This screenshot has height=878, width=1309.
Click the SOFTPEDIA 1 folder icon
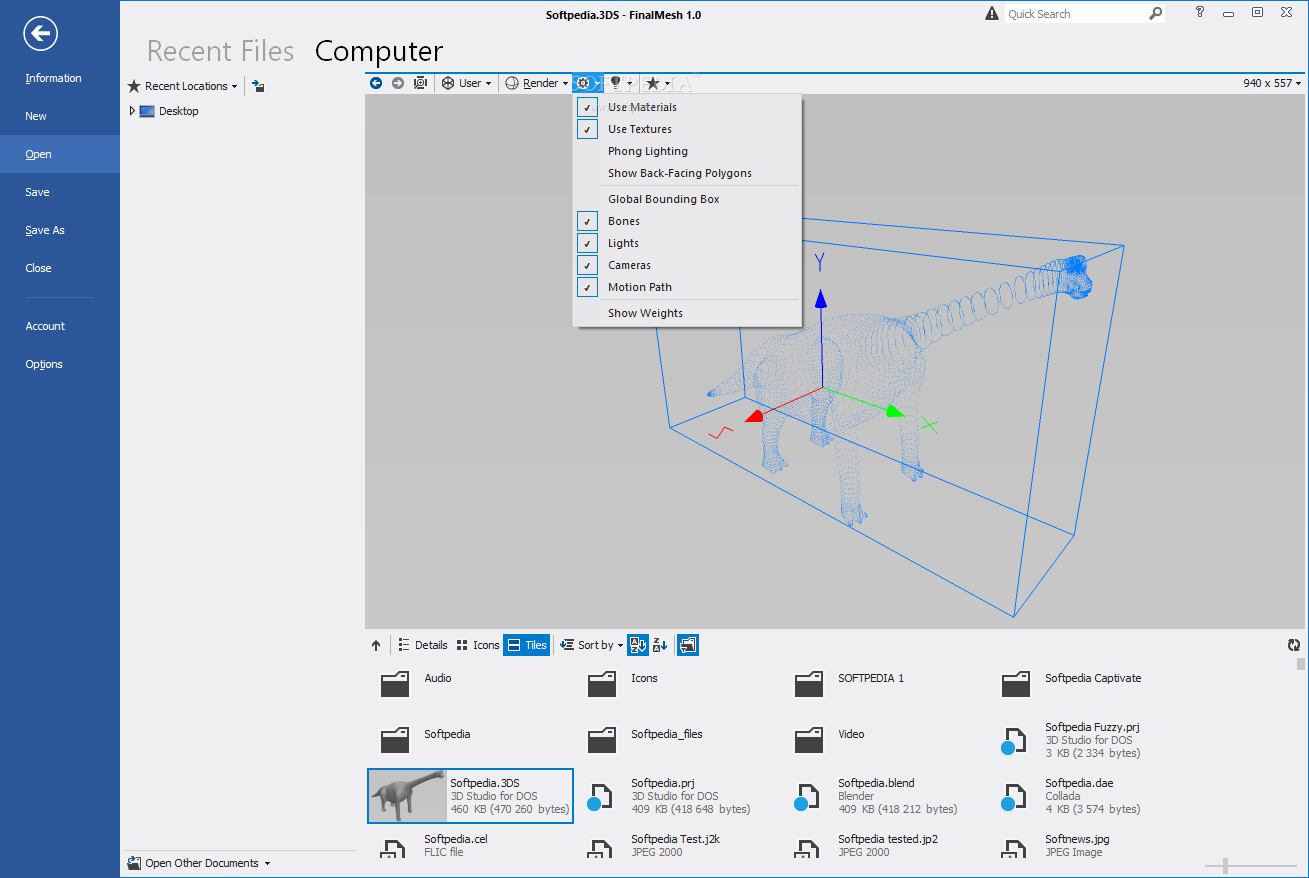click(x=809, y=684)
